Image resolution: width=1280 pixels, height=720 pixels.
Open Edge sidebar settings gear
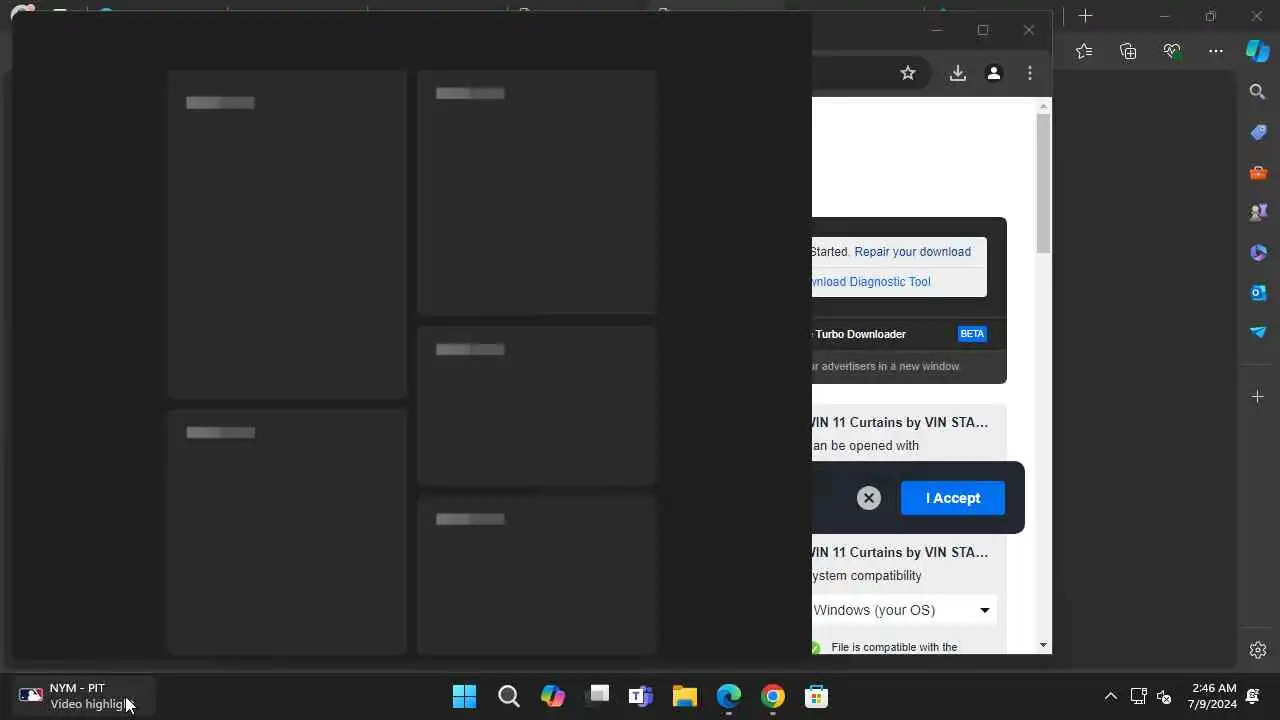pyautogui.click(x=1258, y=650)
